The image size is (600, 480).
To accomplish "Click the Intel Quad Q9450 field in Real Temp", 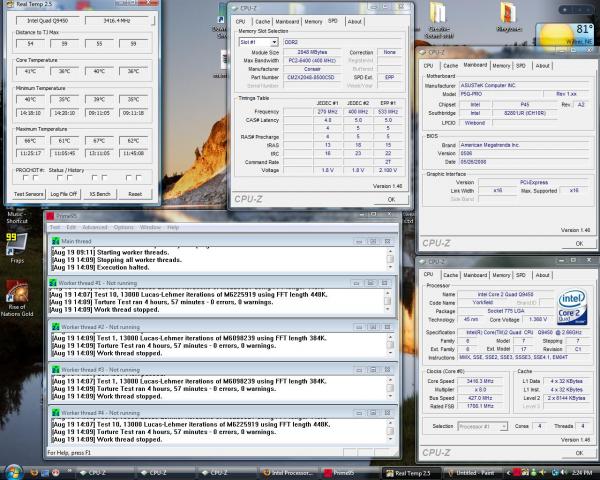I will click(48, 21).
